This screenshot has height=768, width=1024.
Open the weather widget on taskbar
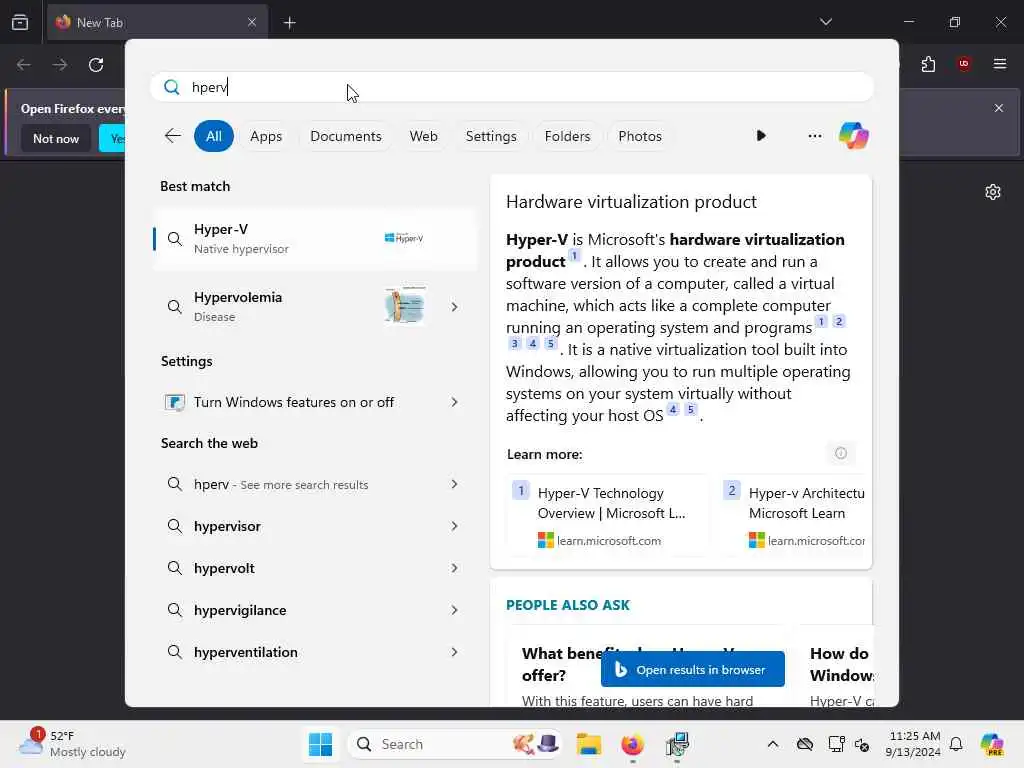72,744
